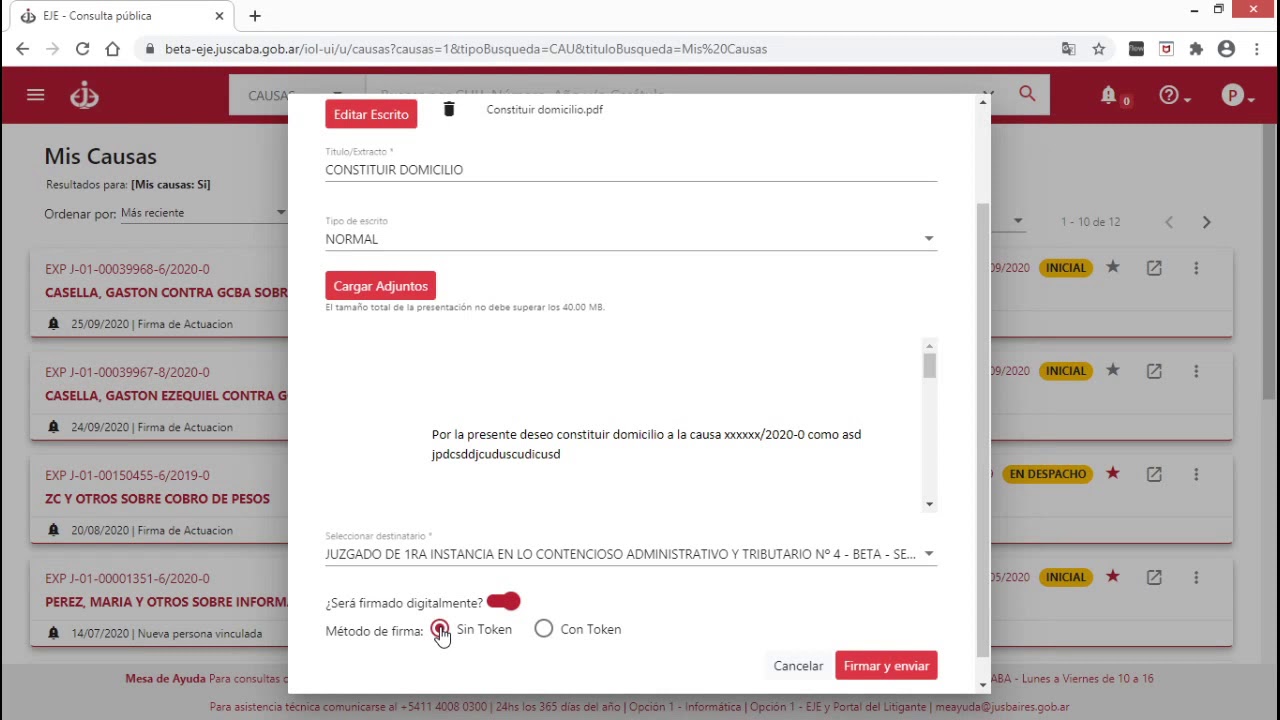Screen dimensions: 1280x720
Task: Open the ZC Y OTROS SOBRE COBRO DE PESOS case
Action: coord(157,499)
